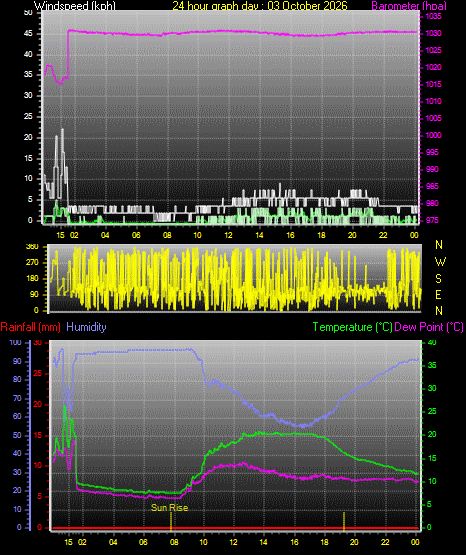This screenshot has height=555, width=466.
Task: Click hour "06" under the windspeed chart
Action: pyautogui.click(x=136, y=235)
